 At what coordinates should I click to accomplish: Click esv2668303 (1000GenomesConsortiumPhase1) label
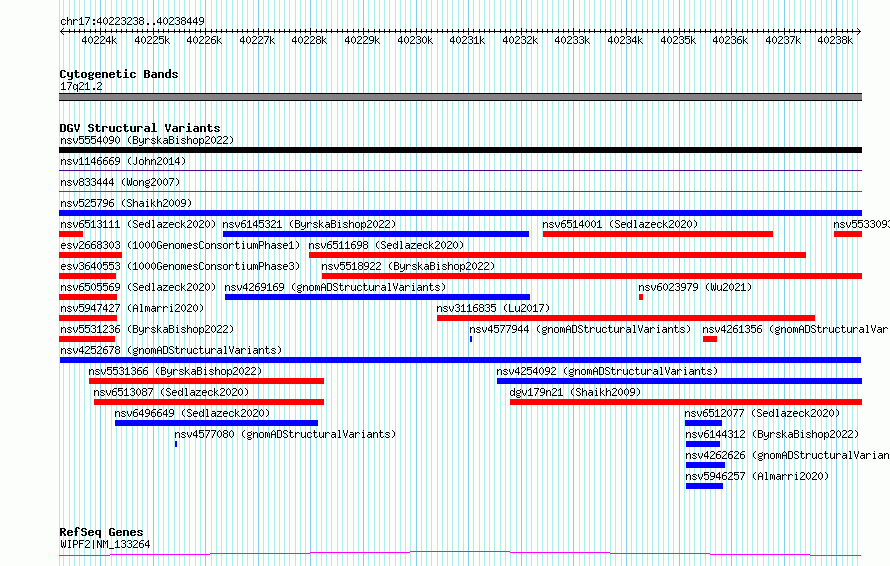(x=180, y=245)
